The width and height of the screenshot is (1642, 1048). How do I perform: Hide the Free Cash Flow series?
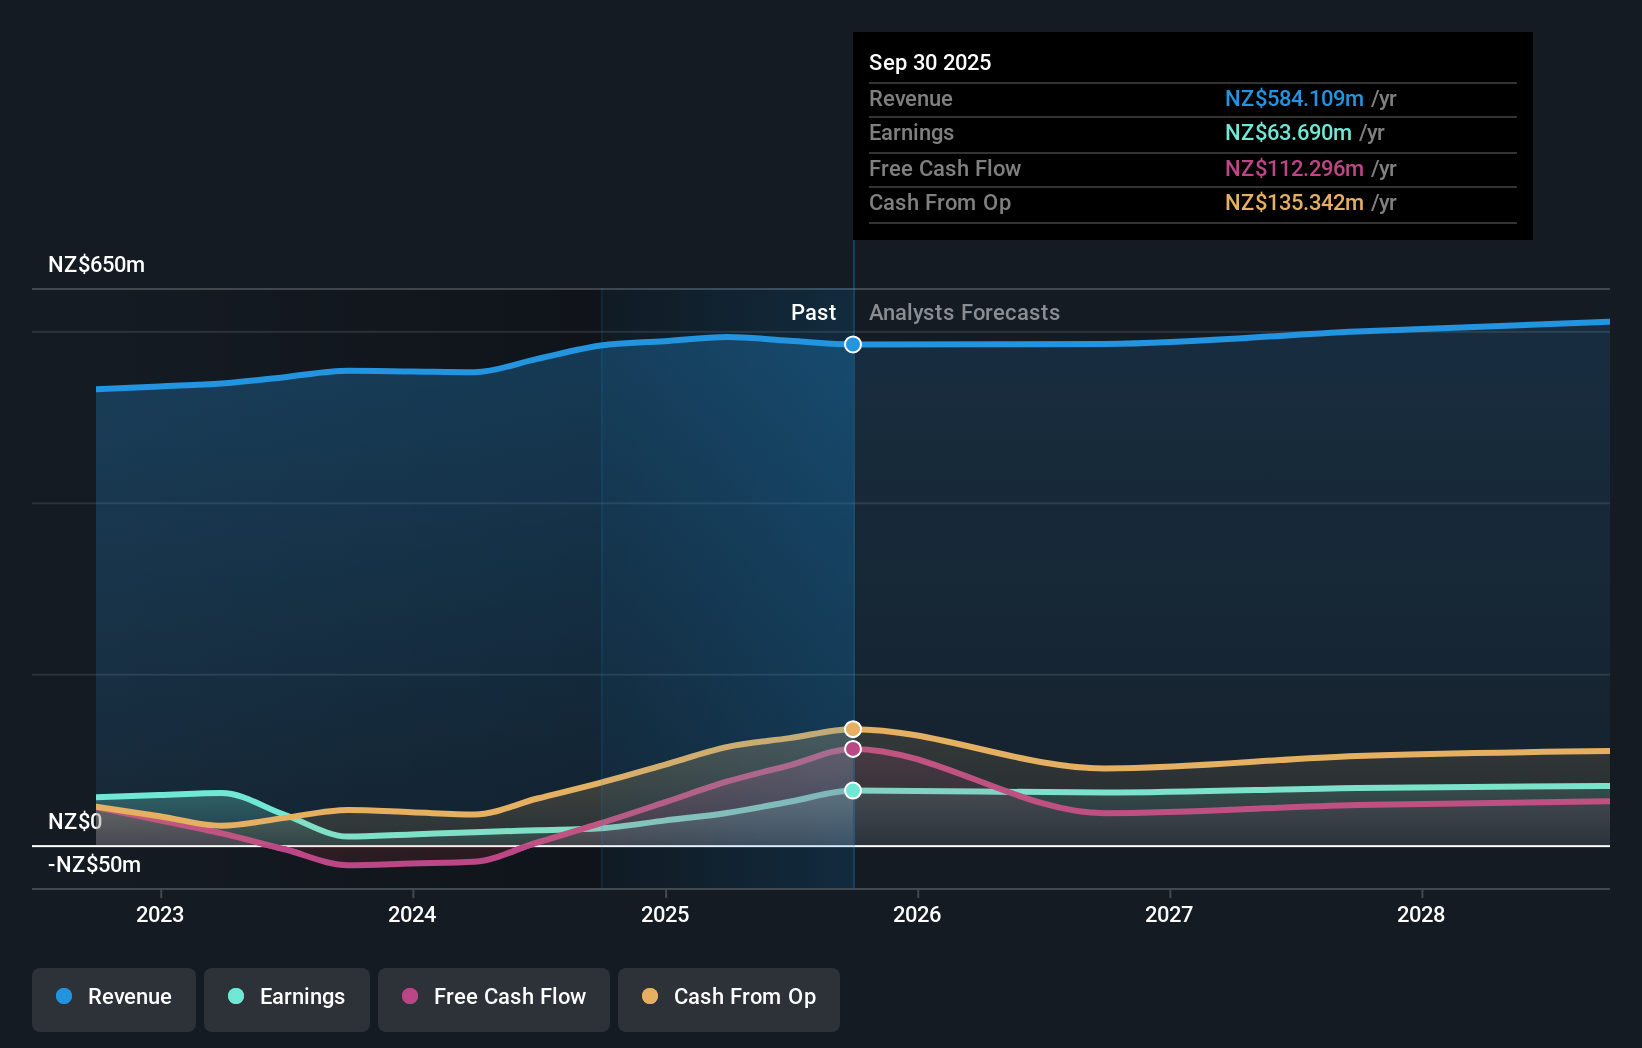tap(493, 997)
